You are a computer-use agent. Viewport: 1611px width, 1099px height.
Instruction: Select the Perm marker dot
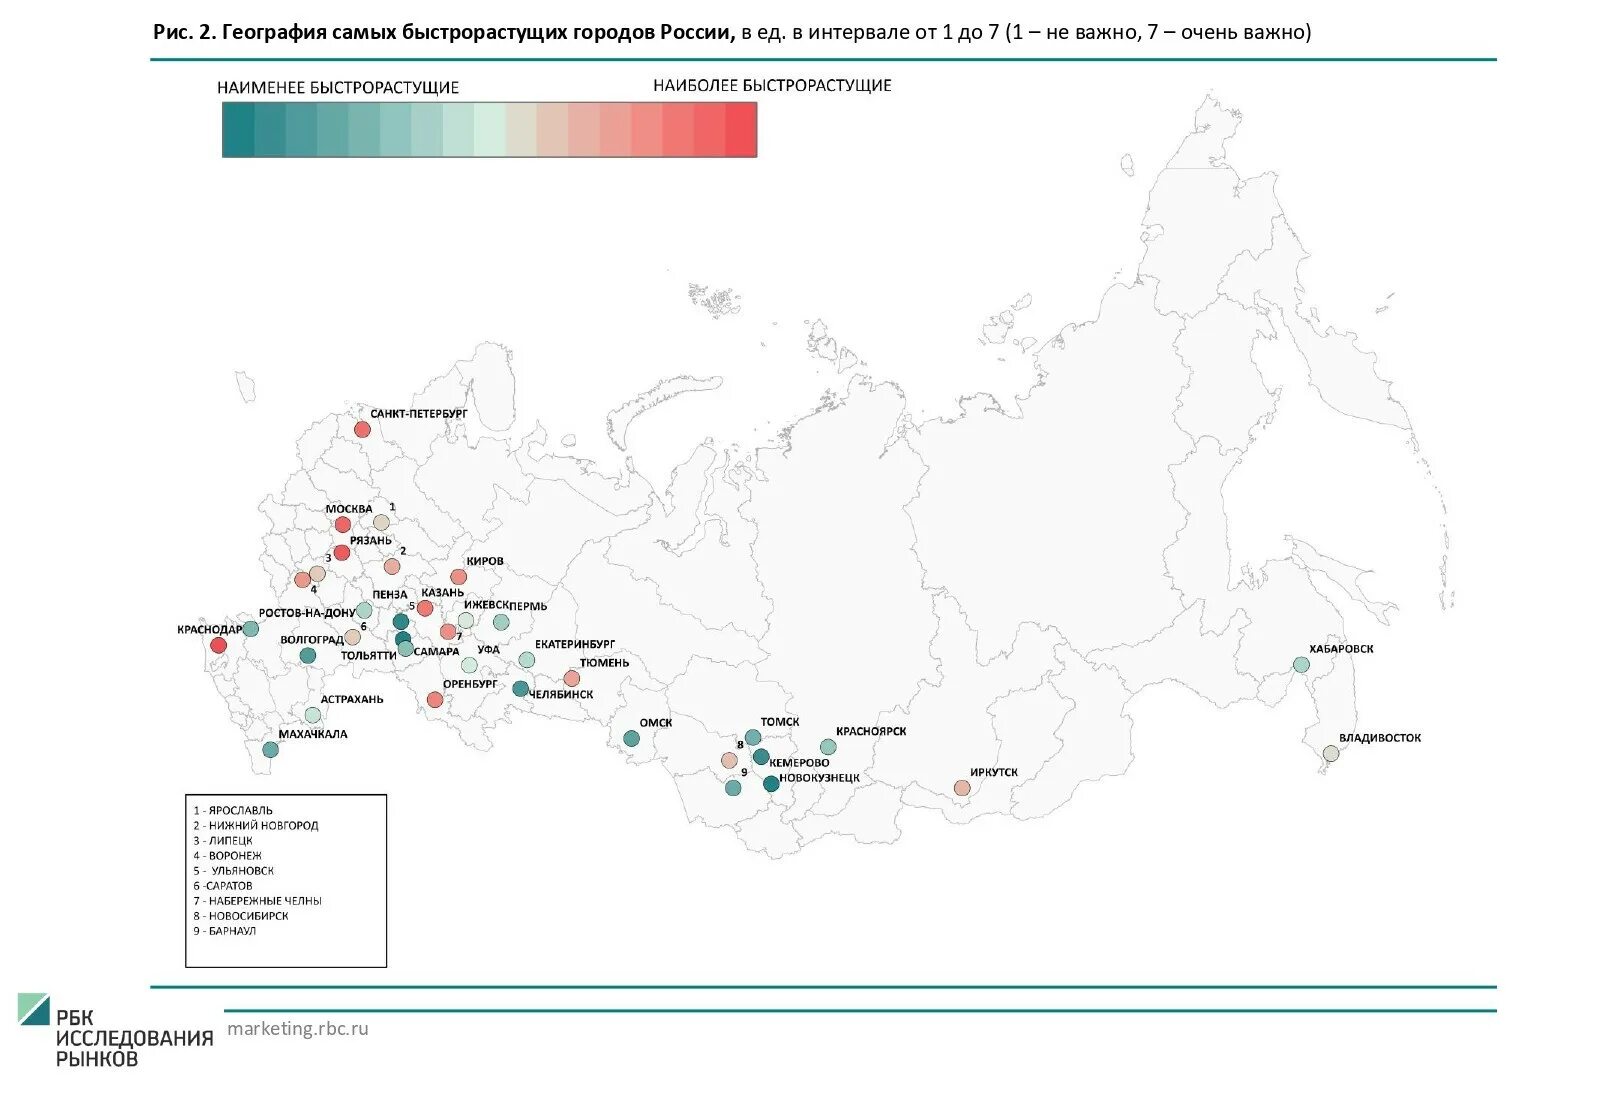click(x=501, y=622)
